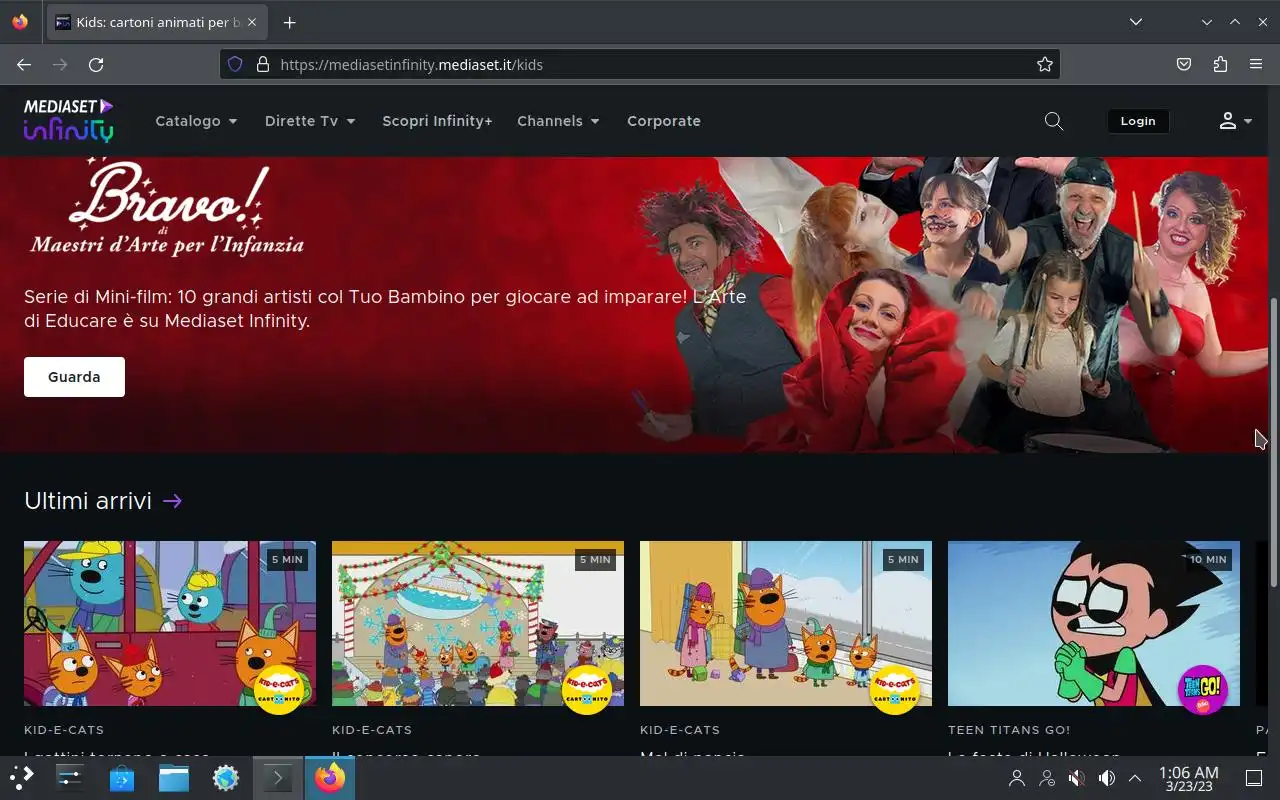Click the user icon in system tray
Screen dimensions: 1280x800
[x=1017, y=778]
